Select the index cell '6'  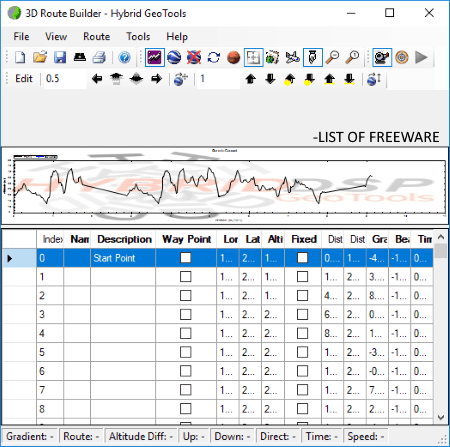(50, 371)
